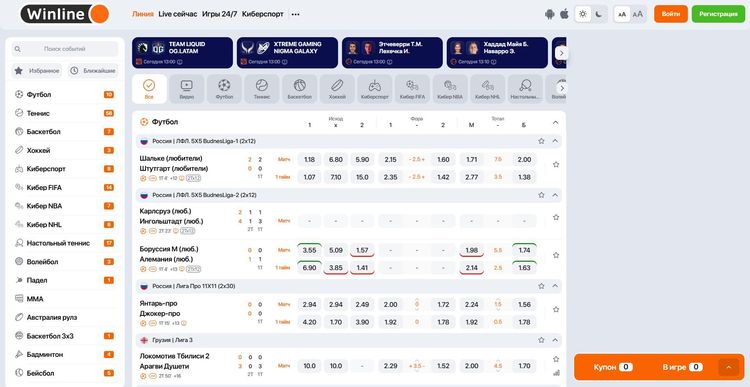Image resolution: width=750 pixels, height=387 pixels.
Task: Open Игры 24/7 tab
Action: pos(220,14)
